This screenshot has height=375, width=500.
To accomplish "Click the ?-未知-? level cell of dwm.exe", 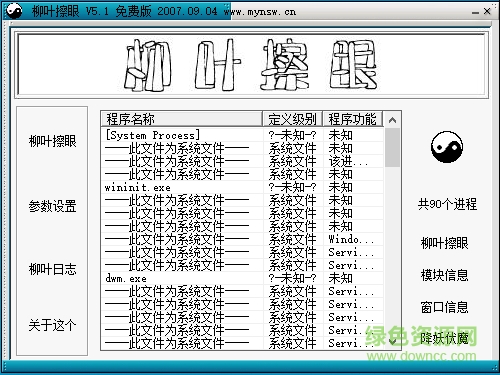I will pos(293,278).
